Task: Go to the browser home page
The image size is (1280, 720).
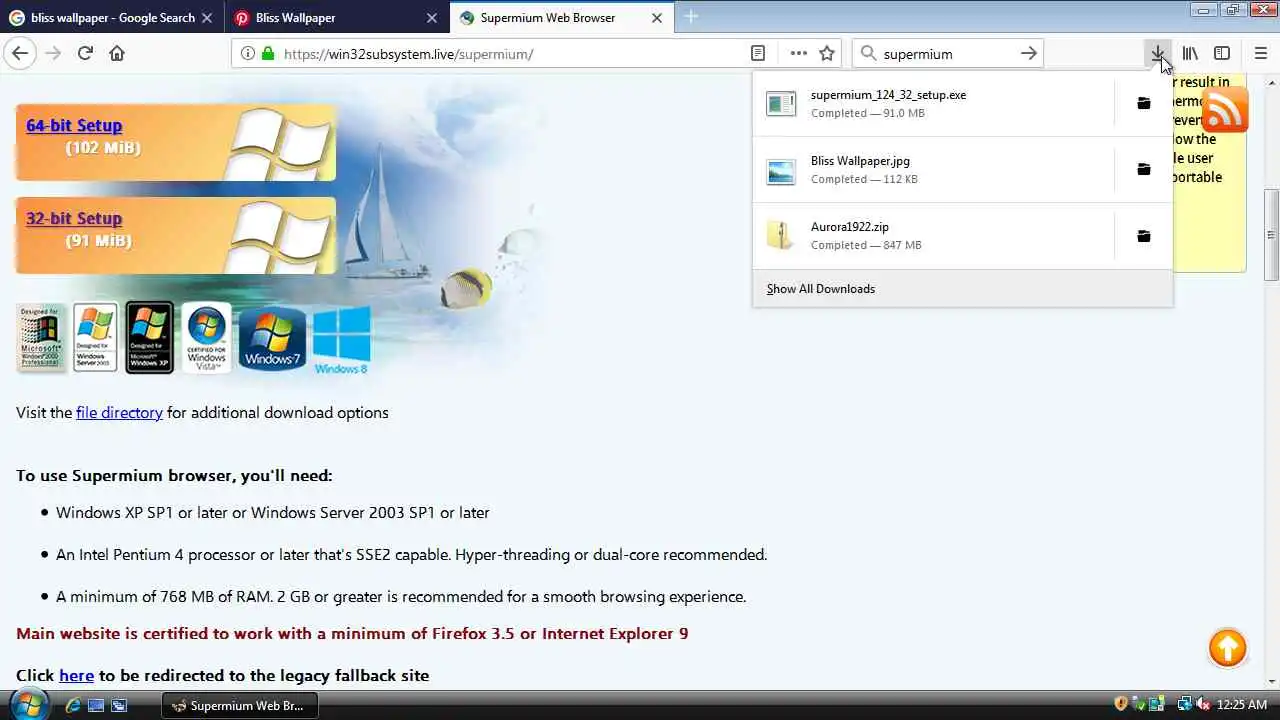Action: tap(117, 53)
